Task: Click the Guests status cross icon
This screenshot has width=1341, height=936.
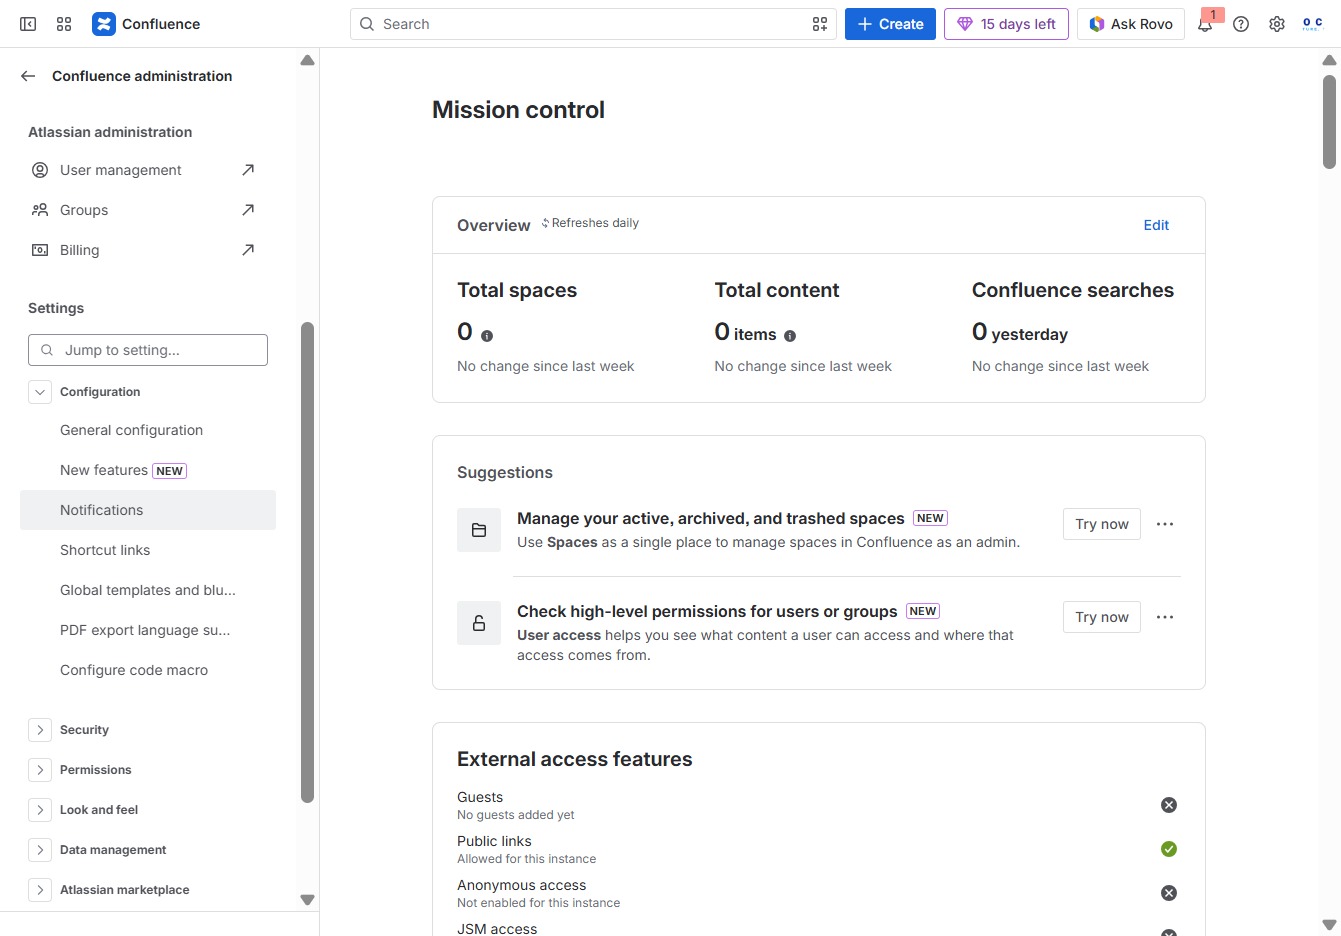Action: (1169, 805)
